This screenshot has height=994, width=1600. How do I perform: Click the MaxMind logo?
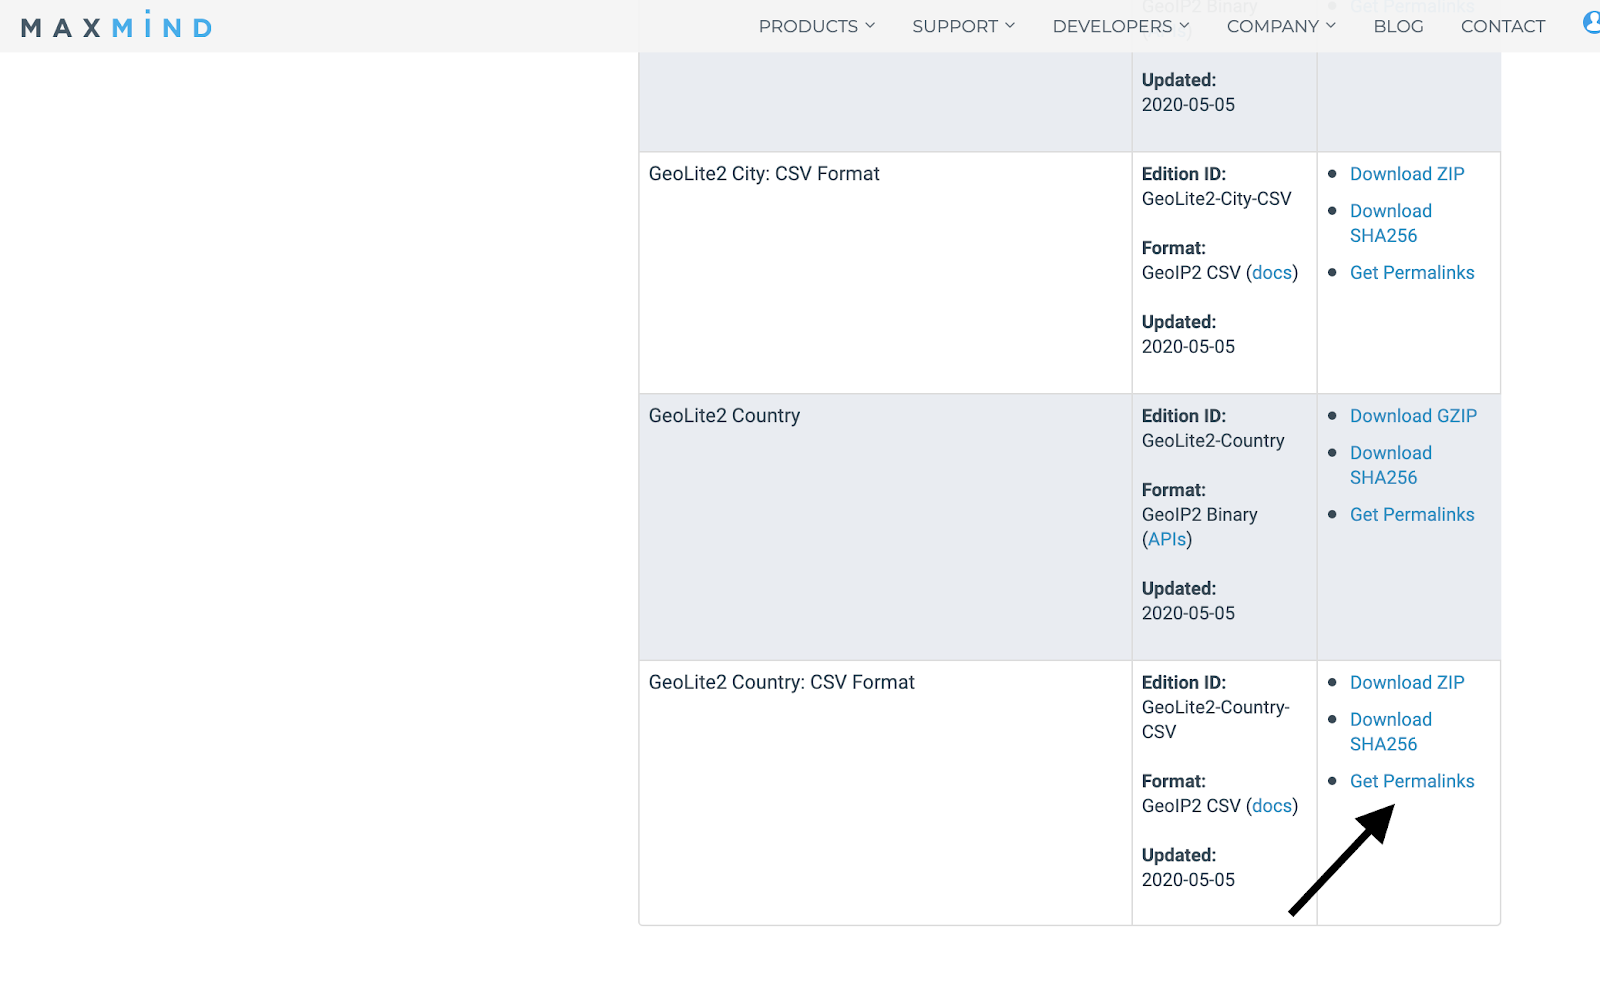[116, 27]
